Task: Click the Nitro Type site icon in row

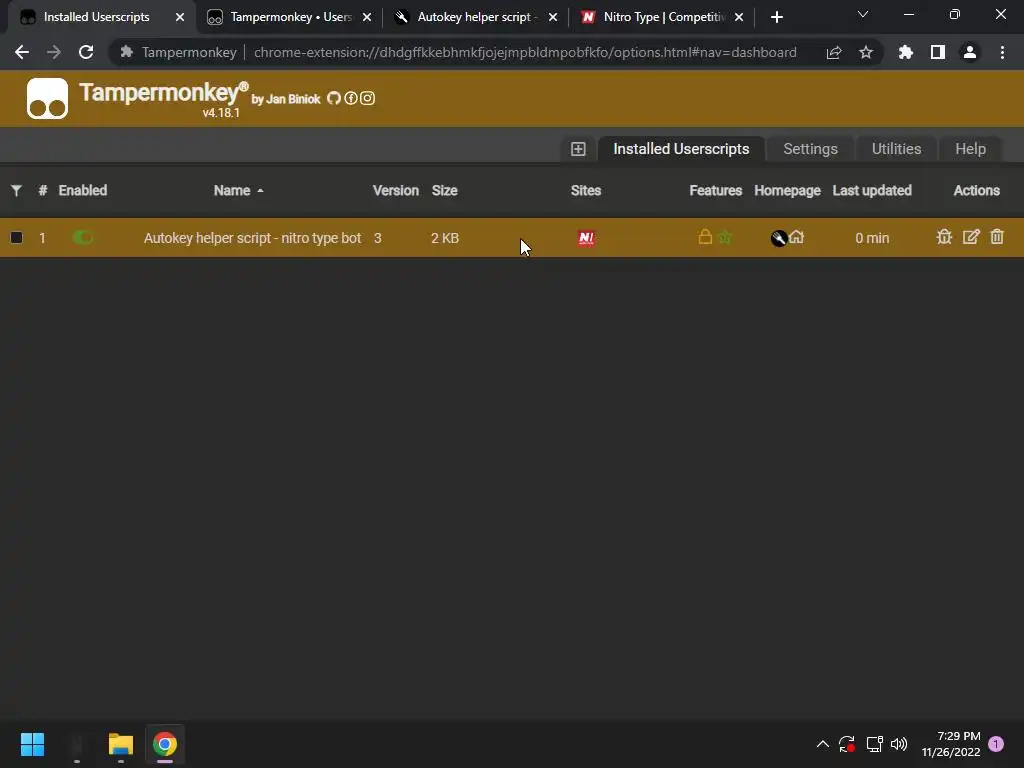Action: (586, 238)
